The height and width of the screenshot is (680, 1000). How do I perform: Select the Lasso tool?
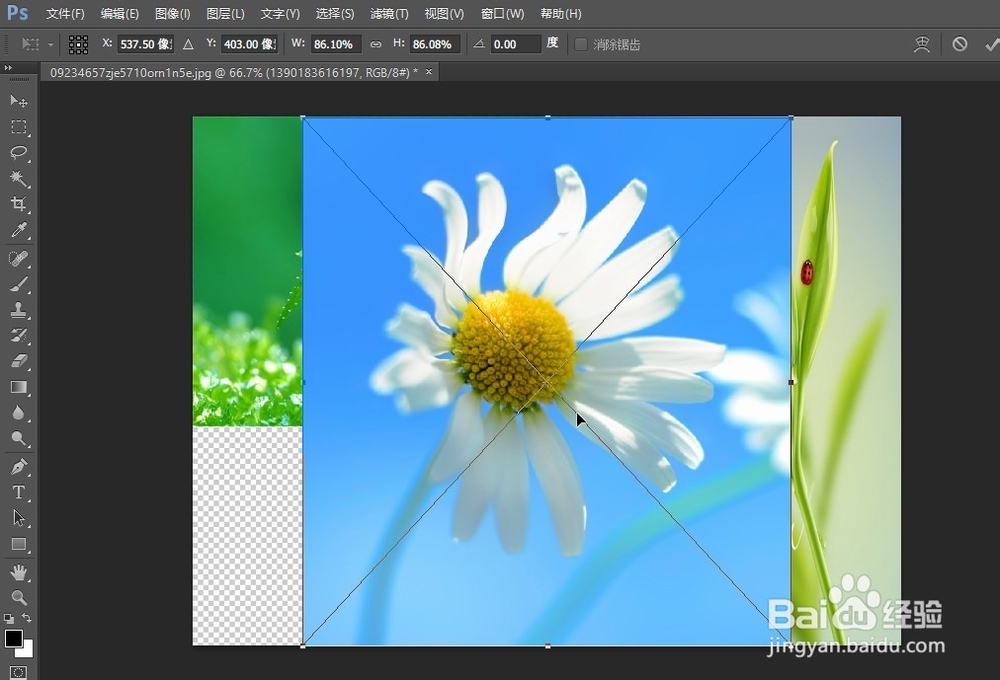[x=18, y=152]
